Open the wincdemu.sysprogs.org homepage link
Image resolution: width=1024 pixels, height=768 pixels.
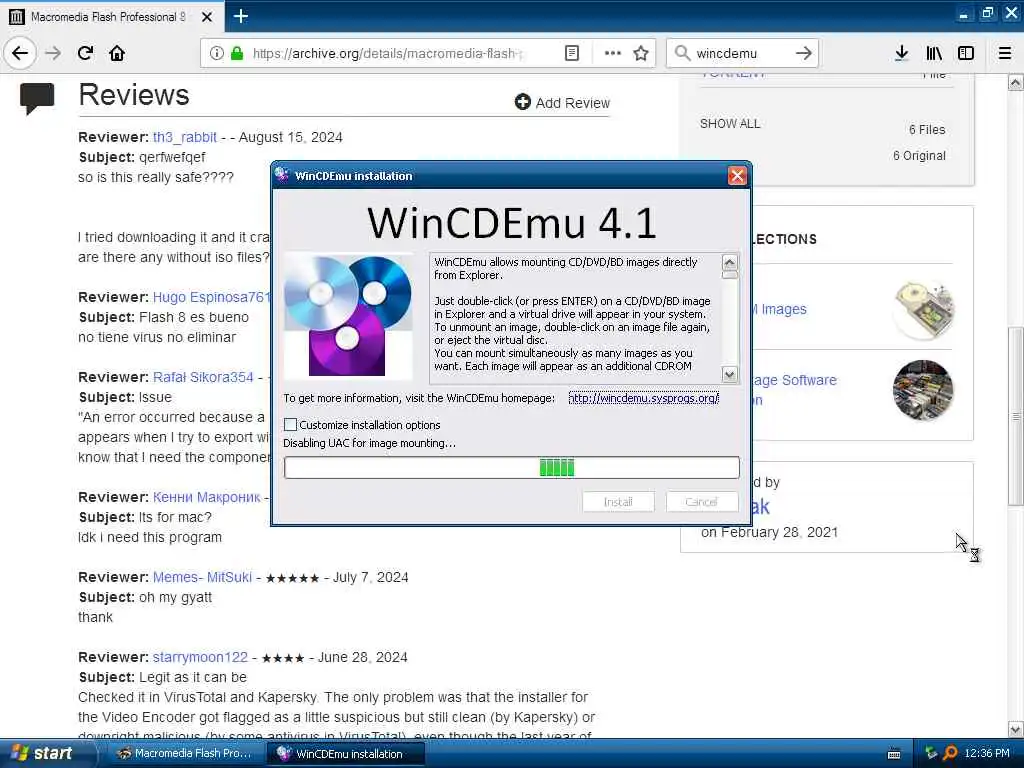pyautogui.click(x=643, y=398)
